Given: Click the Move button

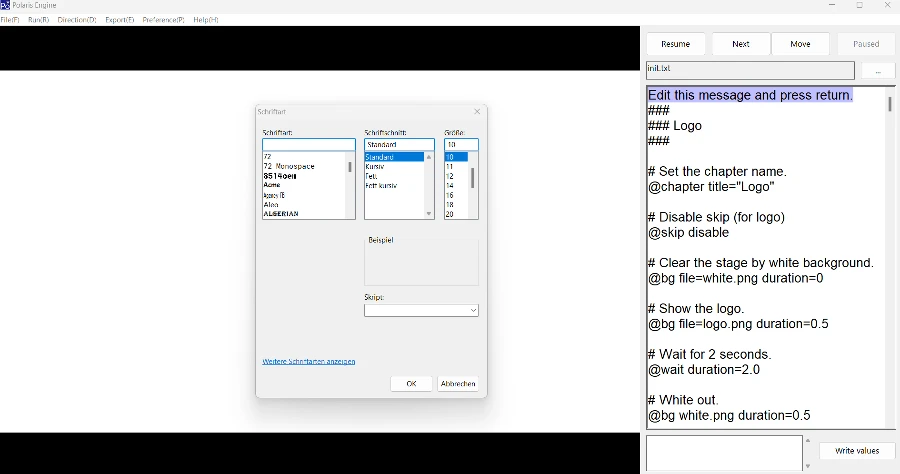Looking at the screenshot, I should coord(800,44).
